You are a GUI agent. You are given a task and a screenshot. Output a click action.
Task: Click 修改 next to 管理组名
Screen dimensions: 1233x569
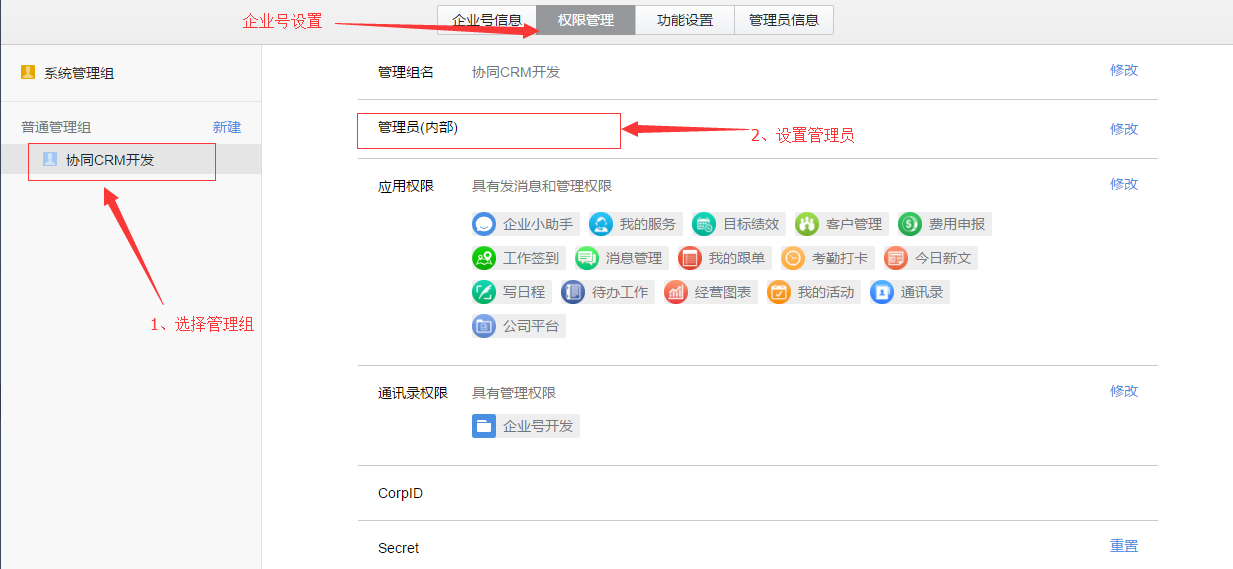(1124, 70)
